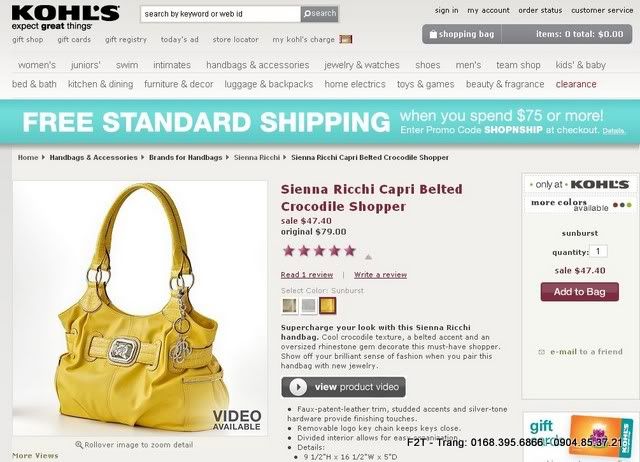640x462 pixels.
Task: Select the sunburst yellow color swatch
Action: [327, 306]
